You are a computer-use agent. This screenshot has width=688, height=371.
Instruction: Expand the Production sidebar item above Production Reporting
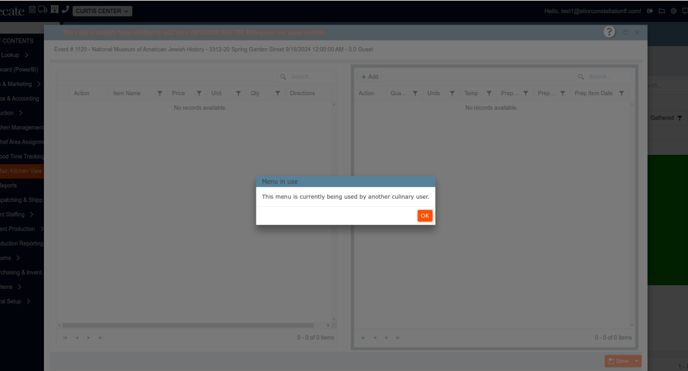(x=41, y=229)
